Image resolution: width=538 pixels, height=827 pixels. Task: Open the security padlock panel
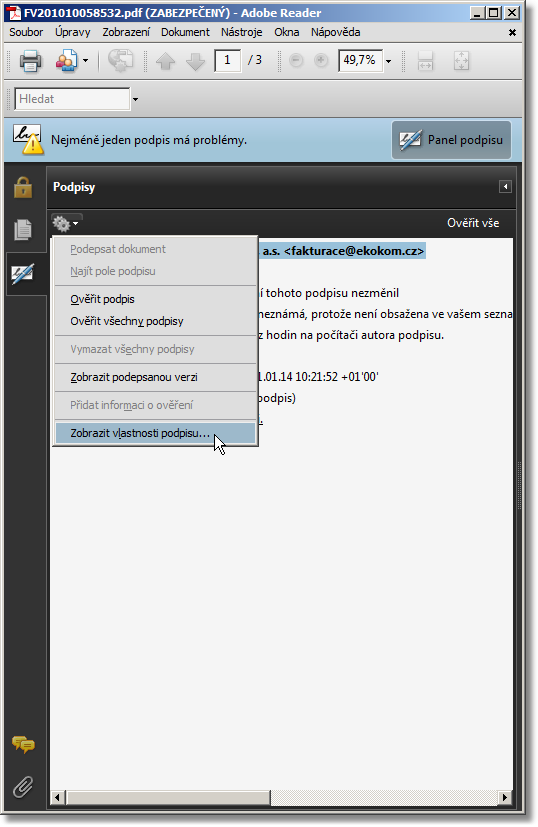23,187
